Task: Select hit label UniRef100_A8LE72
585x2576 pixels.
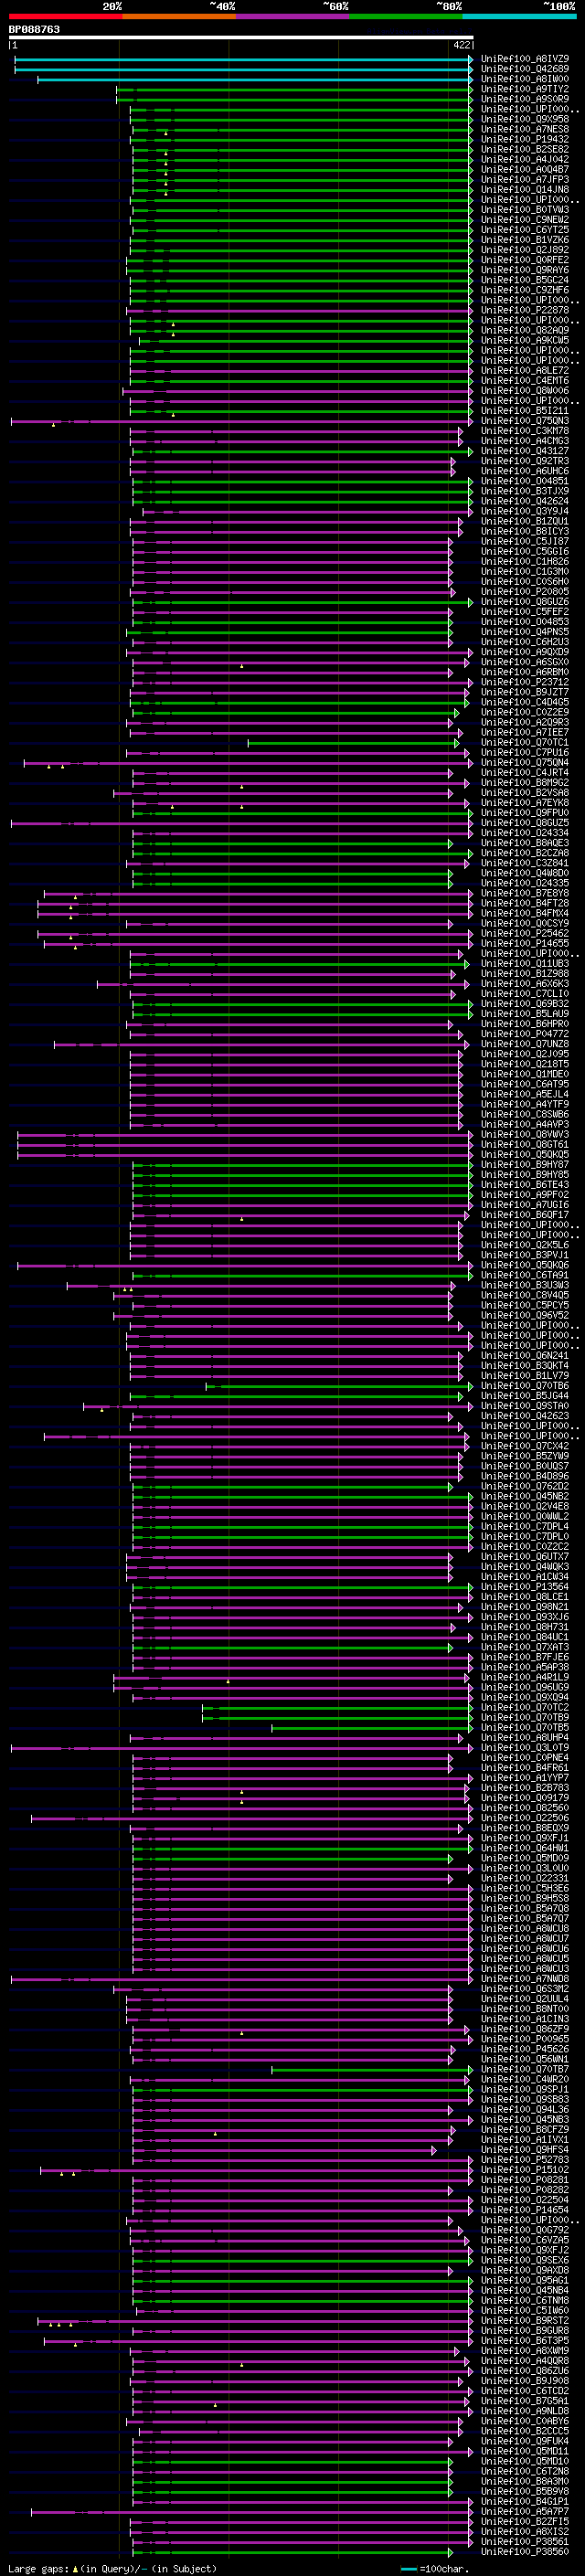Action: (x=525, y=370)
